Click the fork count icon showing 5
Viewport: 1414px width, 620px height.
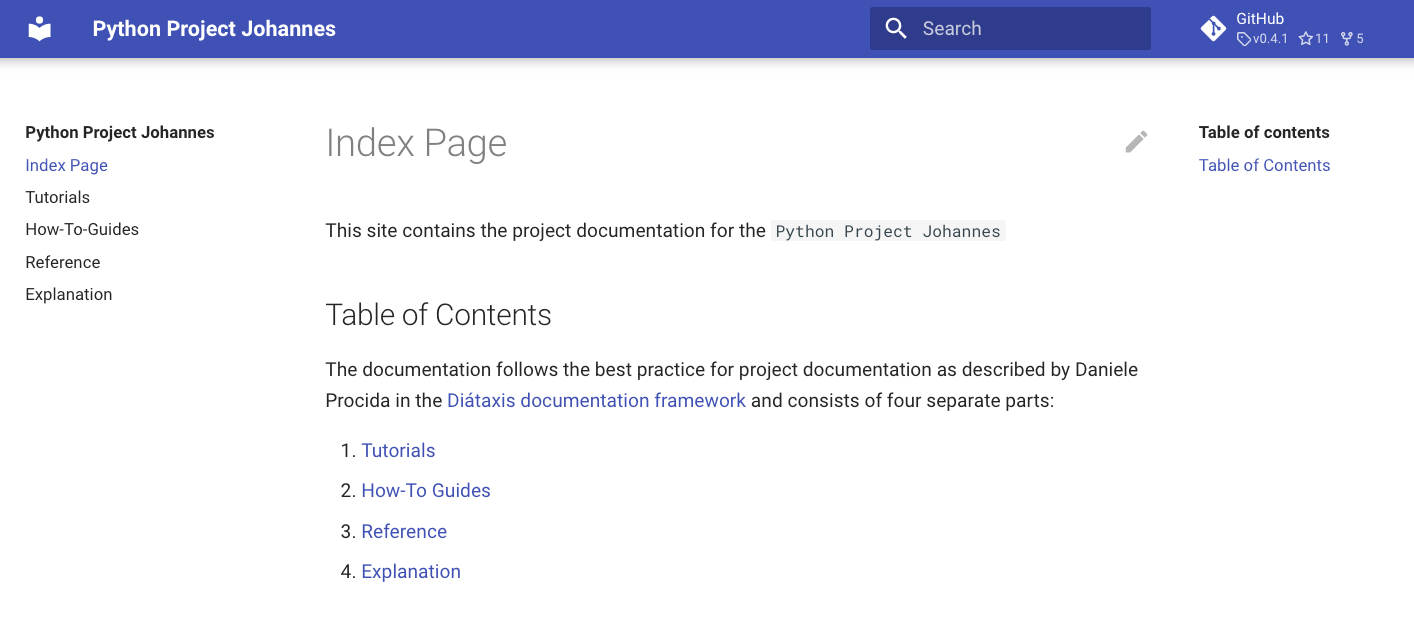[1345, 38]
